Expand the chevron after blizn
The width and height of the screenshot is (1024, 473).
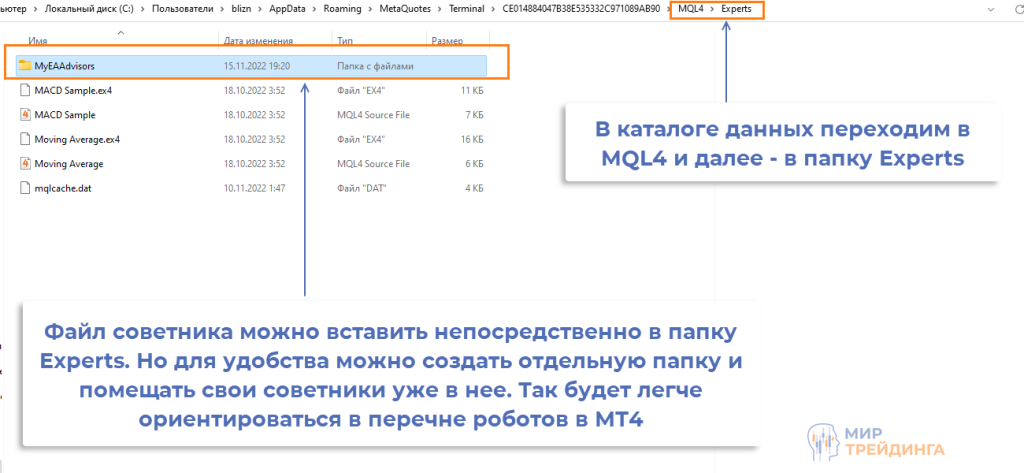coord(259,9)
